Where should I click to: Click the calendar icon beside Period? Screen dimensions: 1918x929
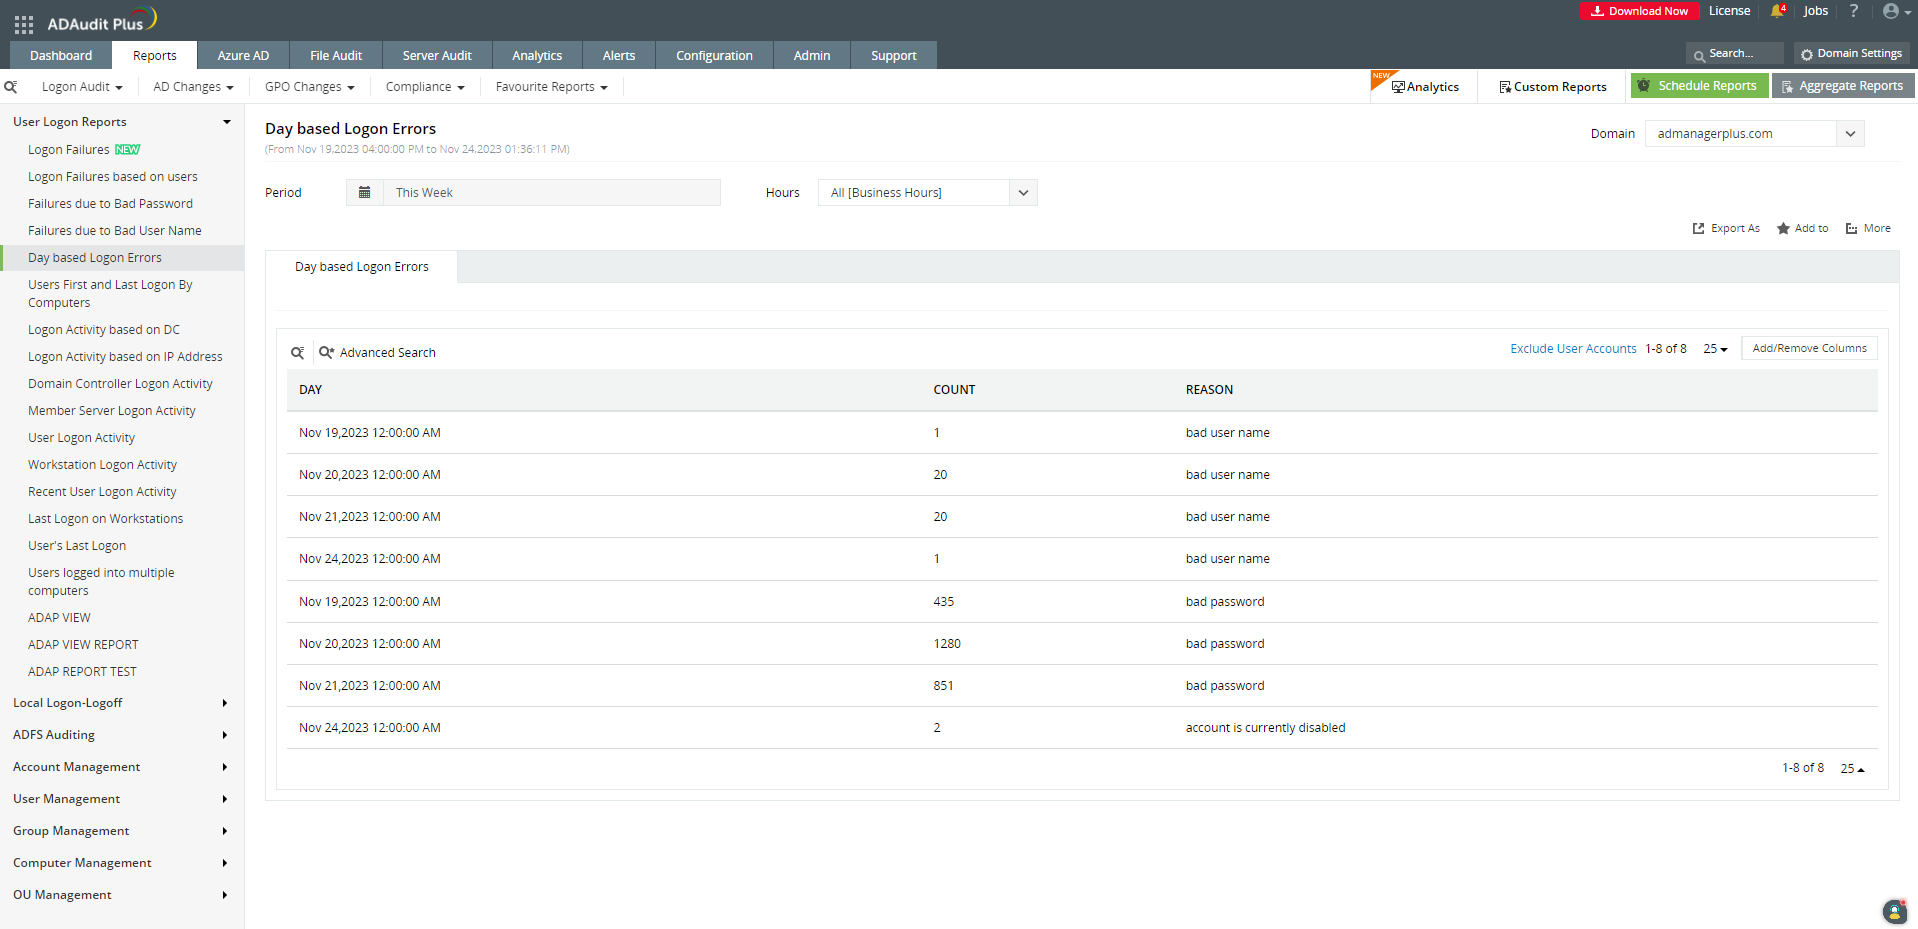coord(365,192)
